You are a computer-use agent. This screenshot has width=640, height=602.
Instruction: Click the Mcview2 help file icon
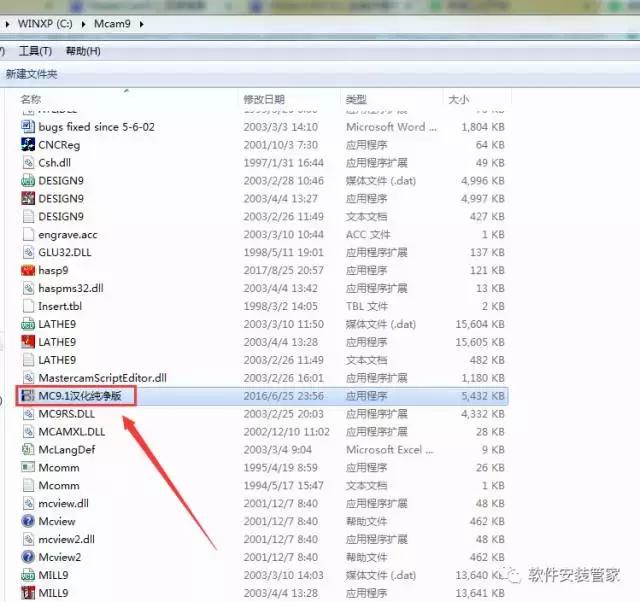(x=28, y=557)
